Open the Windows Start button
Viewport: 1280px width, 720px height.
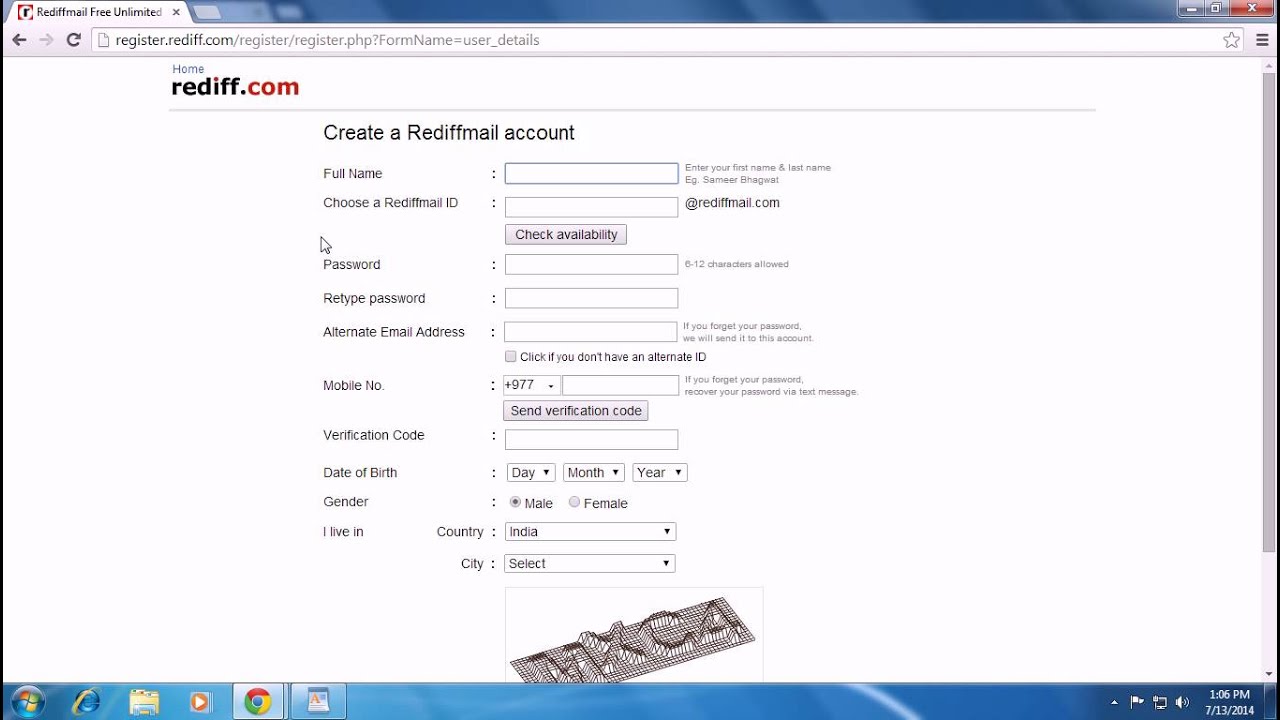(27, 701)
